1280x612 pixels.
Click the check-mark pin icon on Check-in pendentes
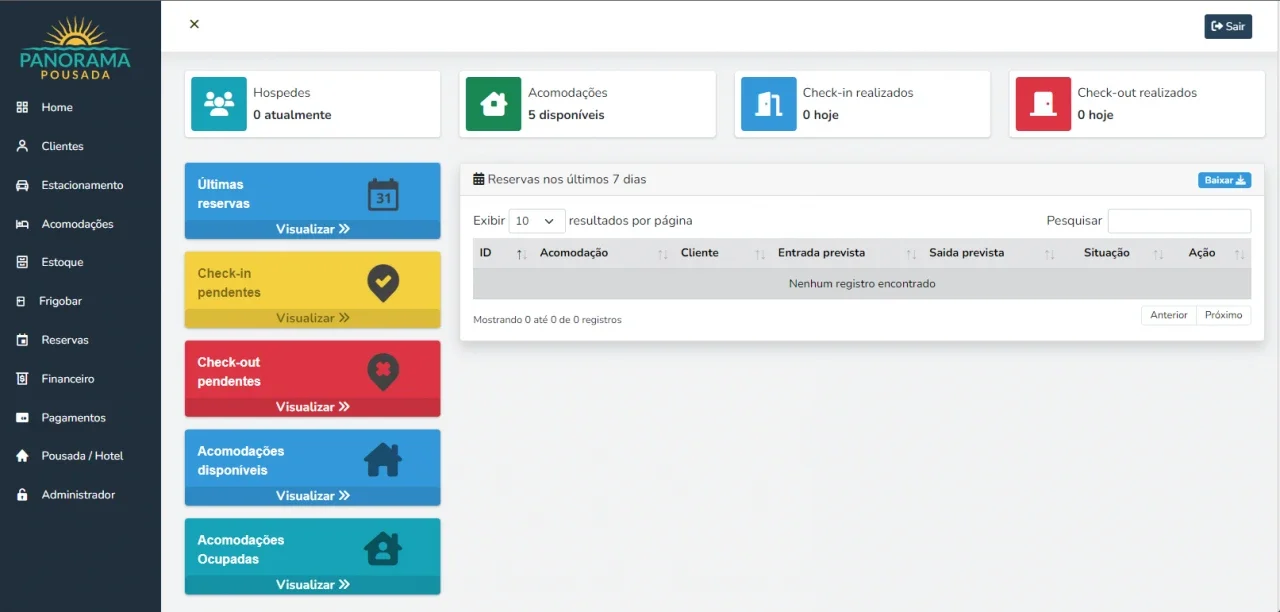[x=383, y=283]
